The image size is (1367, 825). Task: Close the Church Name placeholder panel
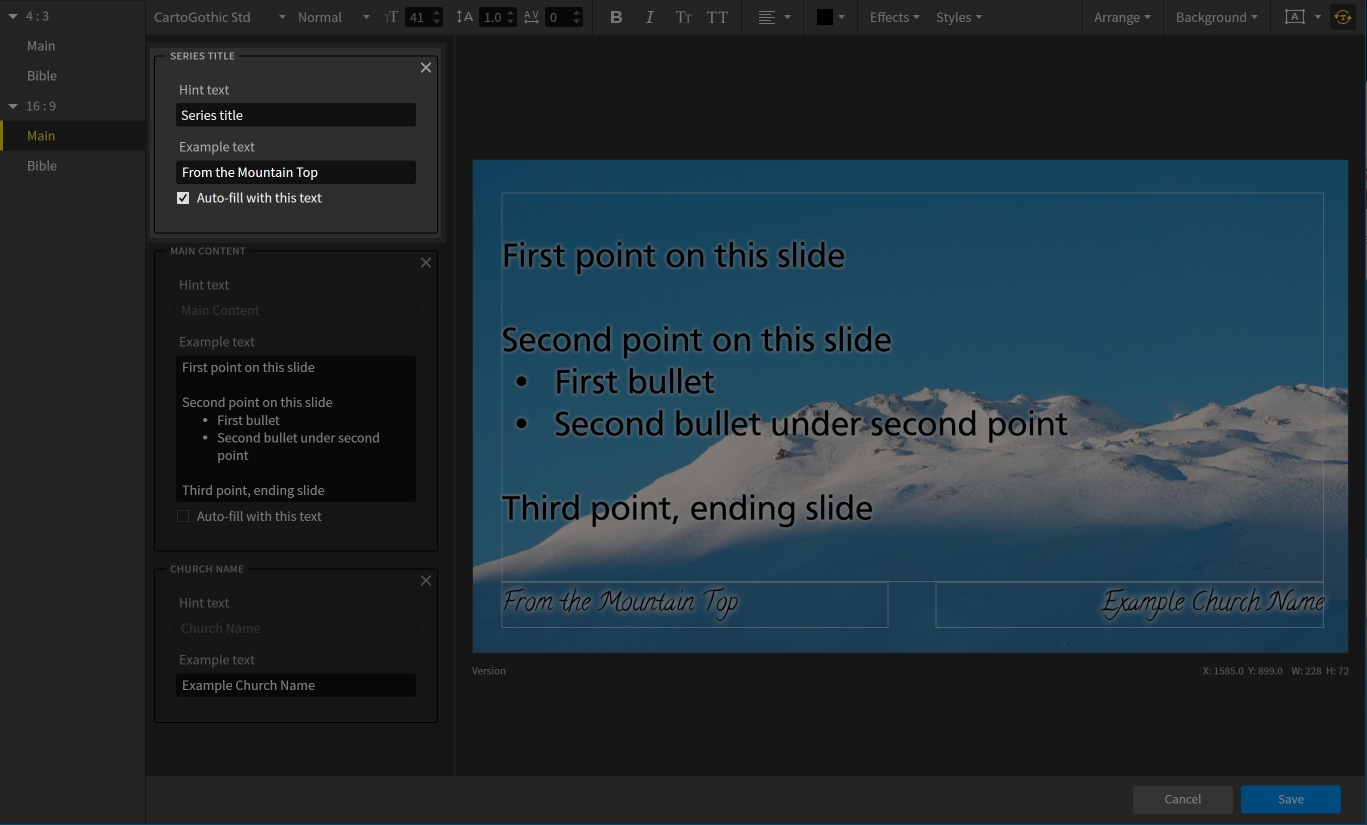point(425,580)
